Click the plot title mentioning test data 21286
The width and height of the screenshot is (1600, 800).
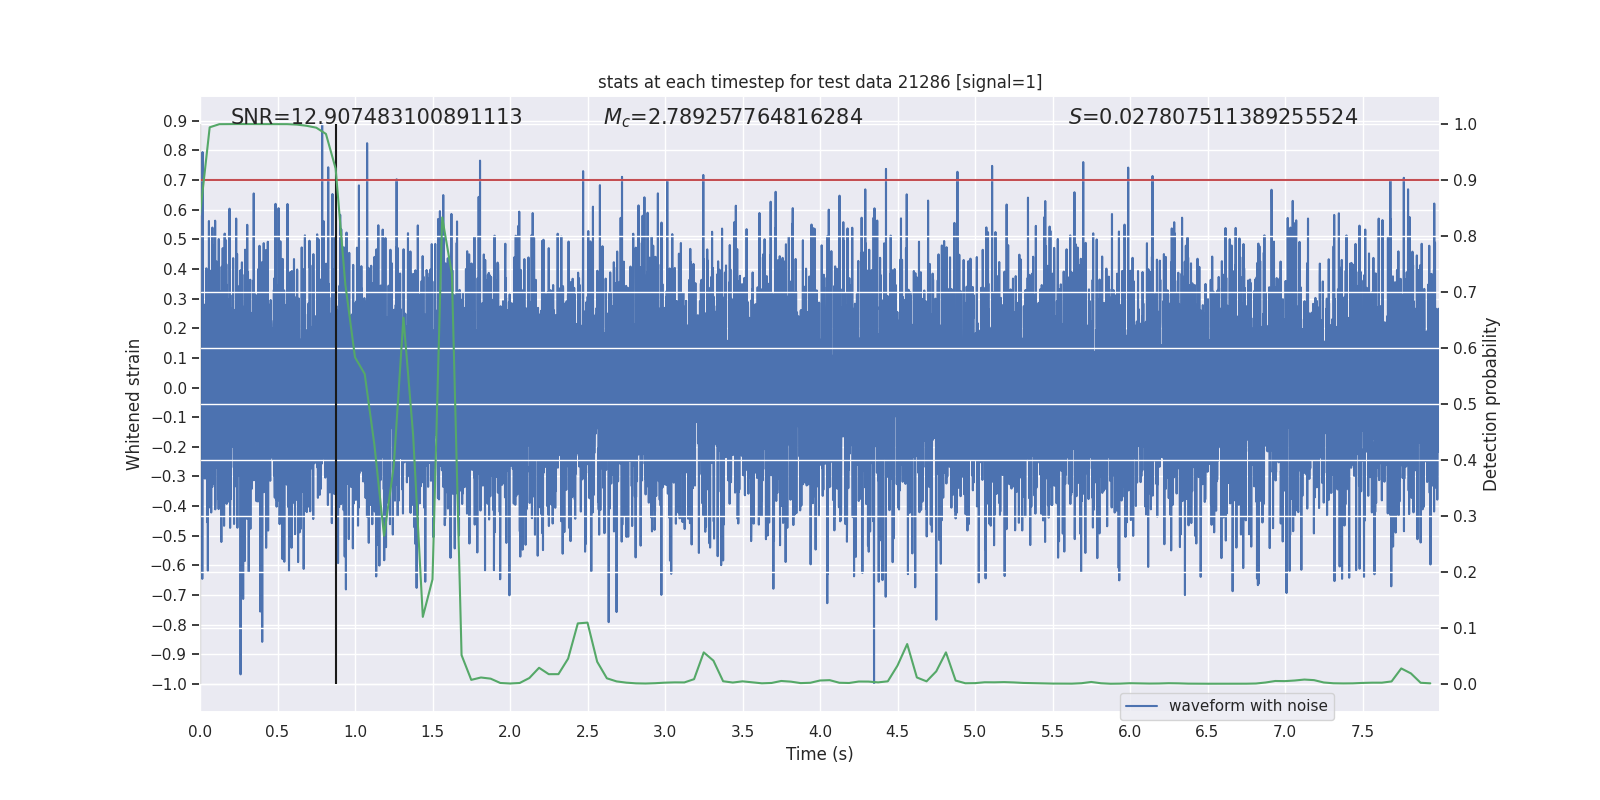(x=820, y=82)
